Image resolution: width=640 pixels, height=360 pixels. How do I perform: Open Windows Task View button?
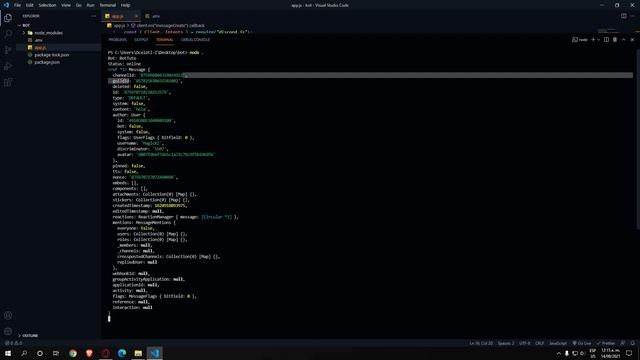56,353
